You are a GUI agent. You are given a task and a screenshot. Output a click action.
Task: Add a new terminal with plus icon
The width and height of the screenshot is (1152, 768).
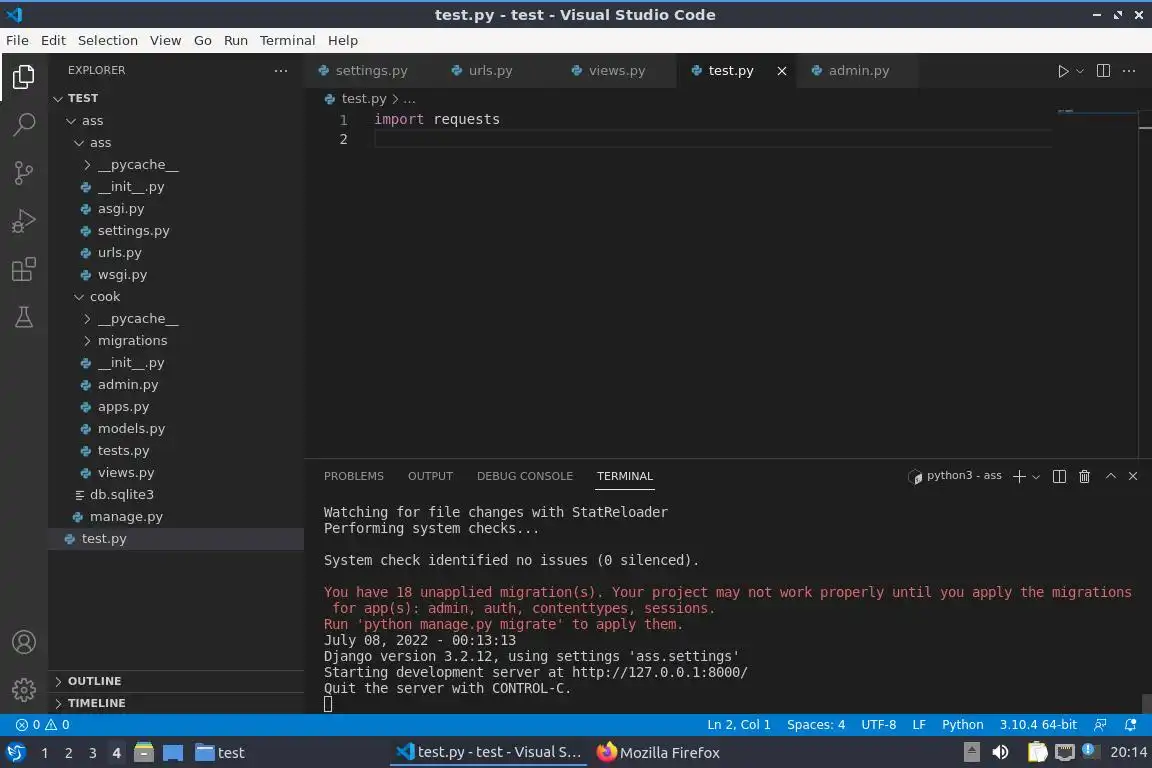pyautogui.click(x=1019, y=476)
